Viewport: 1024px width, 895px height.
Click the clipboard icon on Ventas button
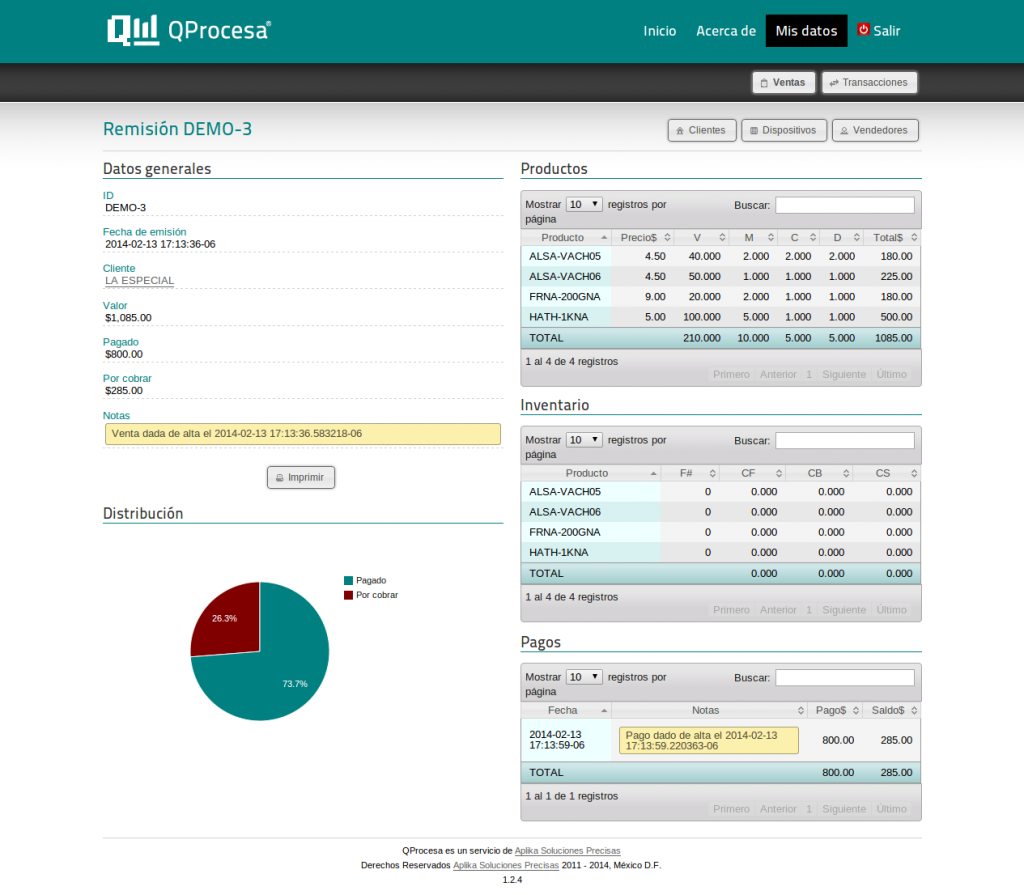pyautogui.click(x=764, y=83)
